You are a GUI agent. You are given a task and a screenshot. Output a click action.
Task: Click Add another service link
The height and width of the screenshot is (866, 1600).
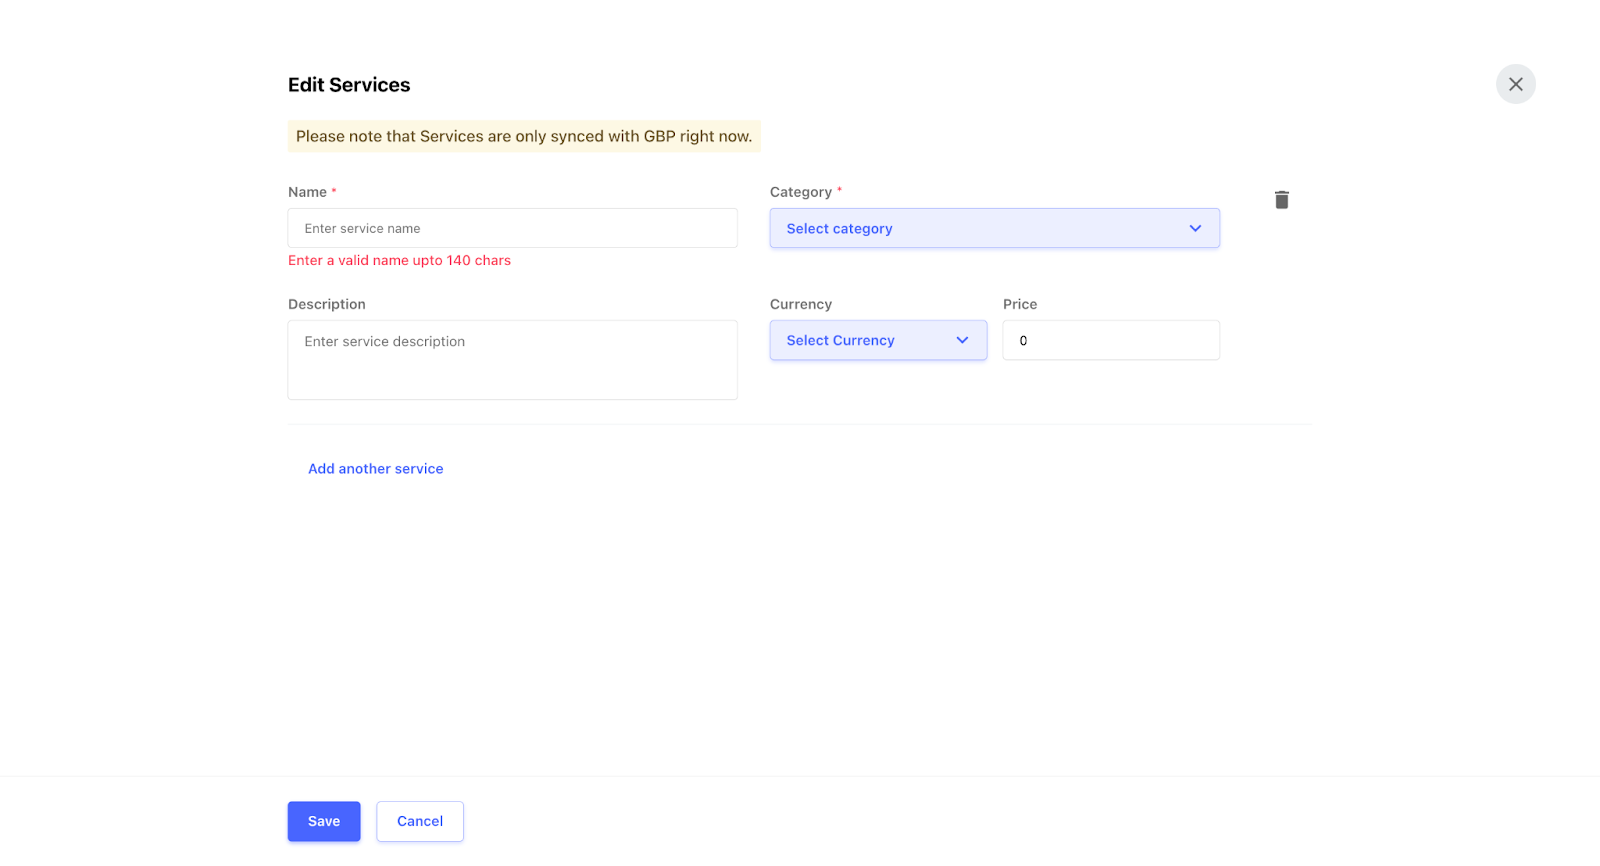[375, 468]
